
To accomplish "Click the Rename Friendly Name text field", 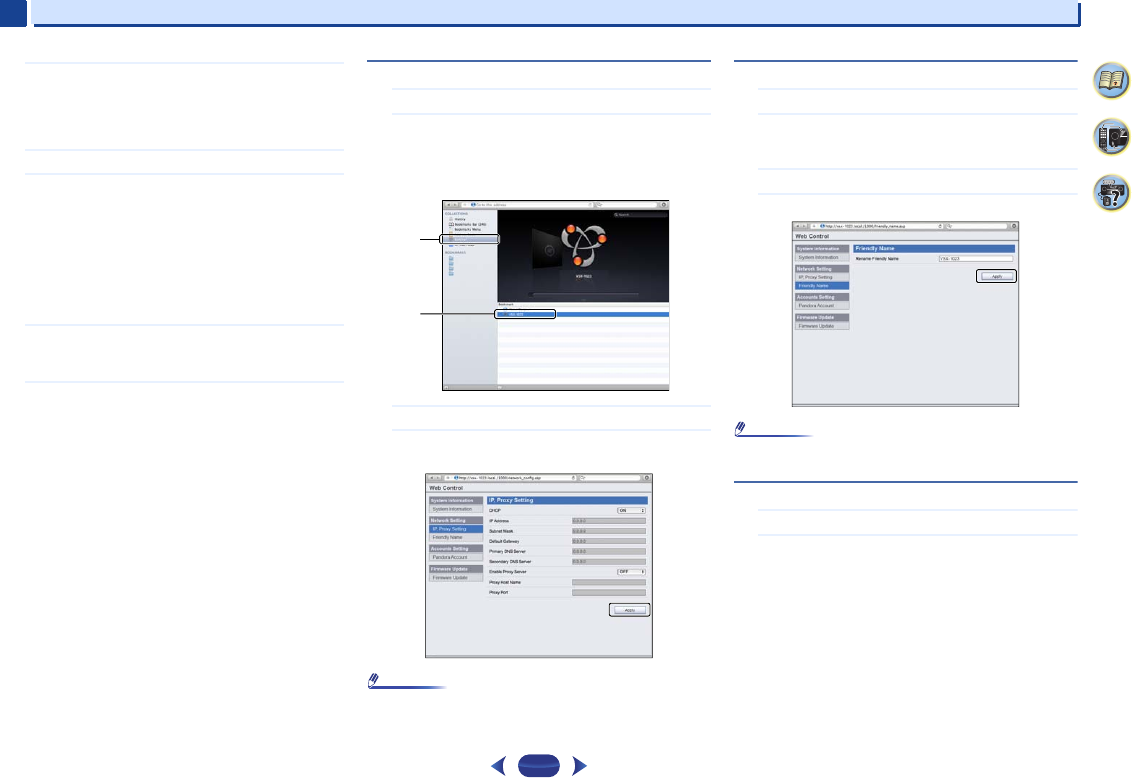I will tap(976, 258).
